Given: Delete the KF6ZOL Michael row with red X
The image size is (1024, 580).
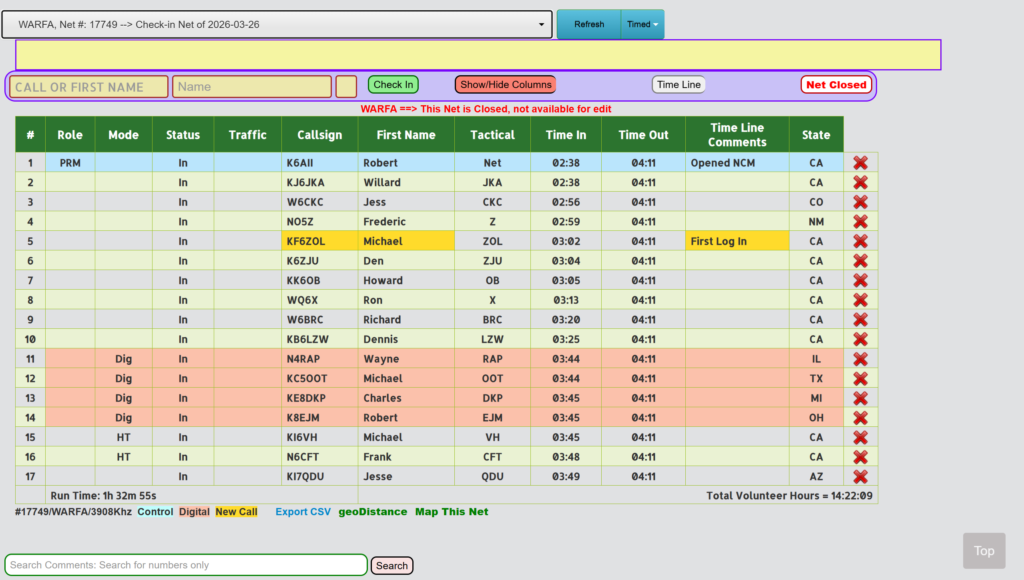Looking at the screenshot, I should [x=860, y=241].
